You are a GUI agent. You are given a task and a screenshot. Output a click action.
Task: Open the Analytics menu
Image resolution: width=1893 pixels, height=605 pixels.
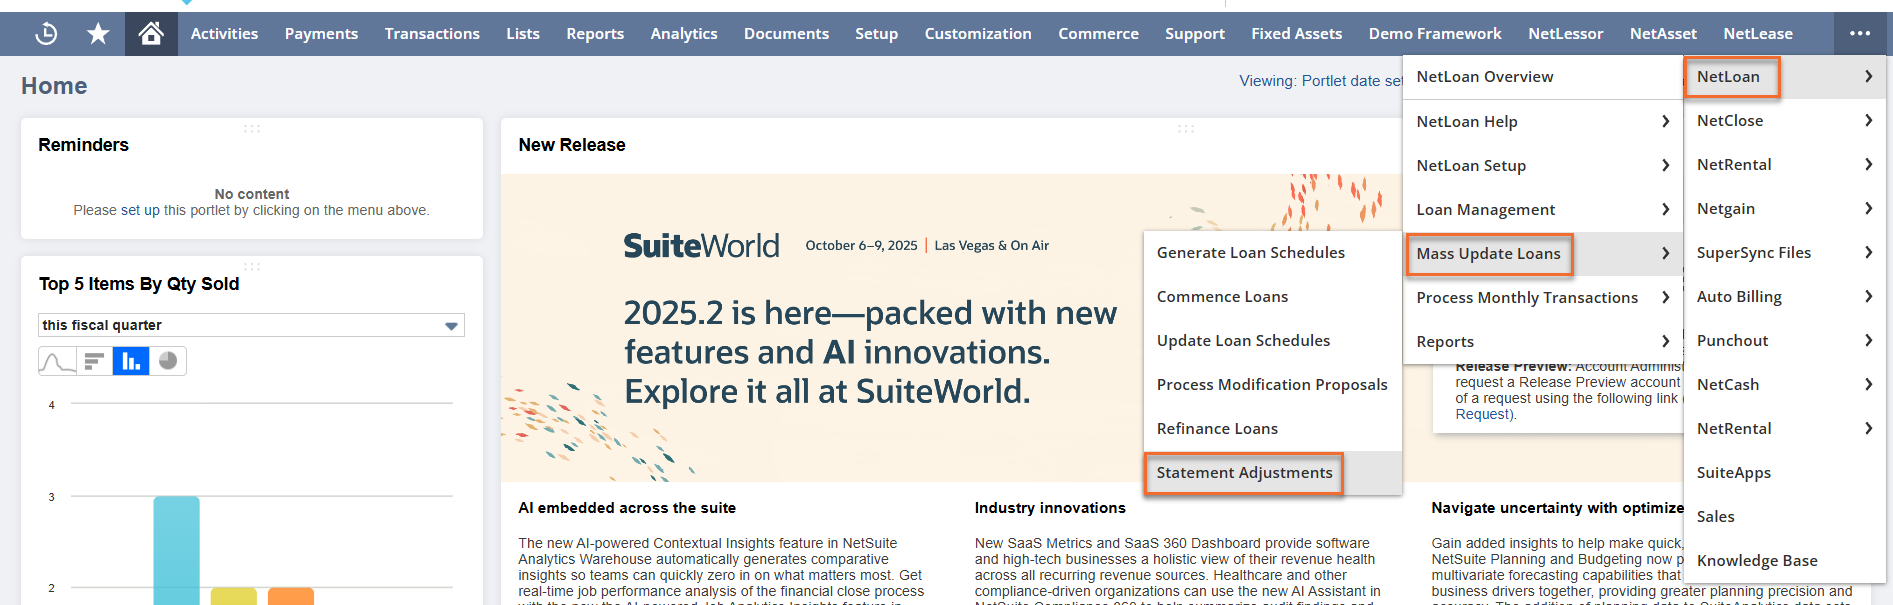pos(684,34)
